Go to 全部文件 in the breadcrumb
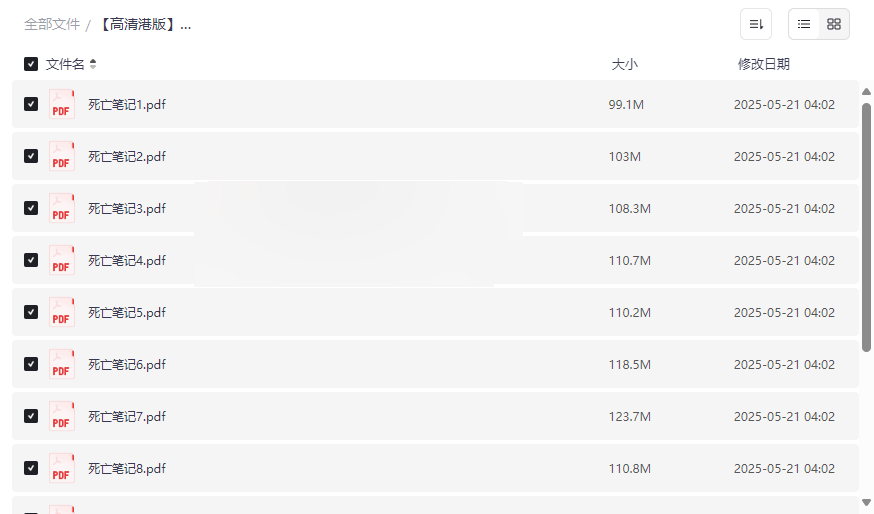 pos(52,24)
